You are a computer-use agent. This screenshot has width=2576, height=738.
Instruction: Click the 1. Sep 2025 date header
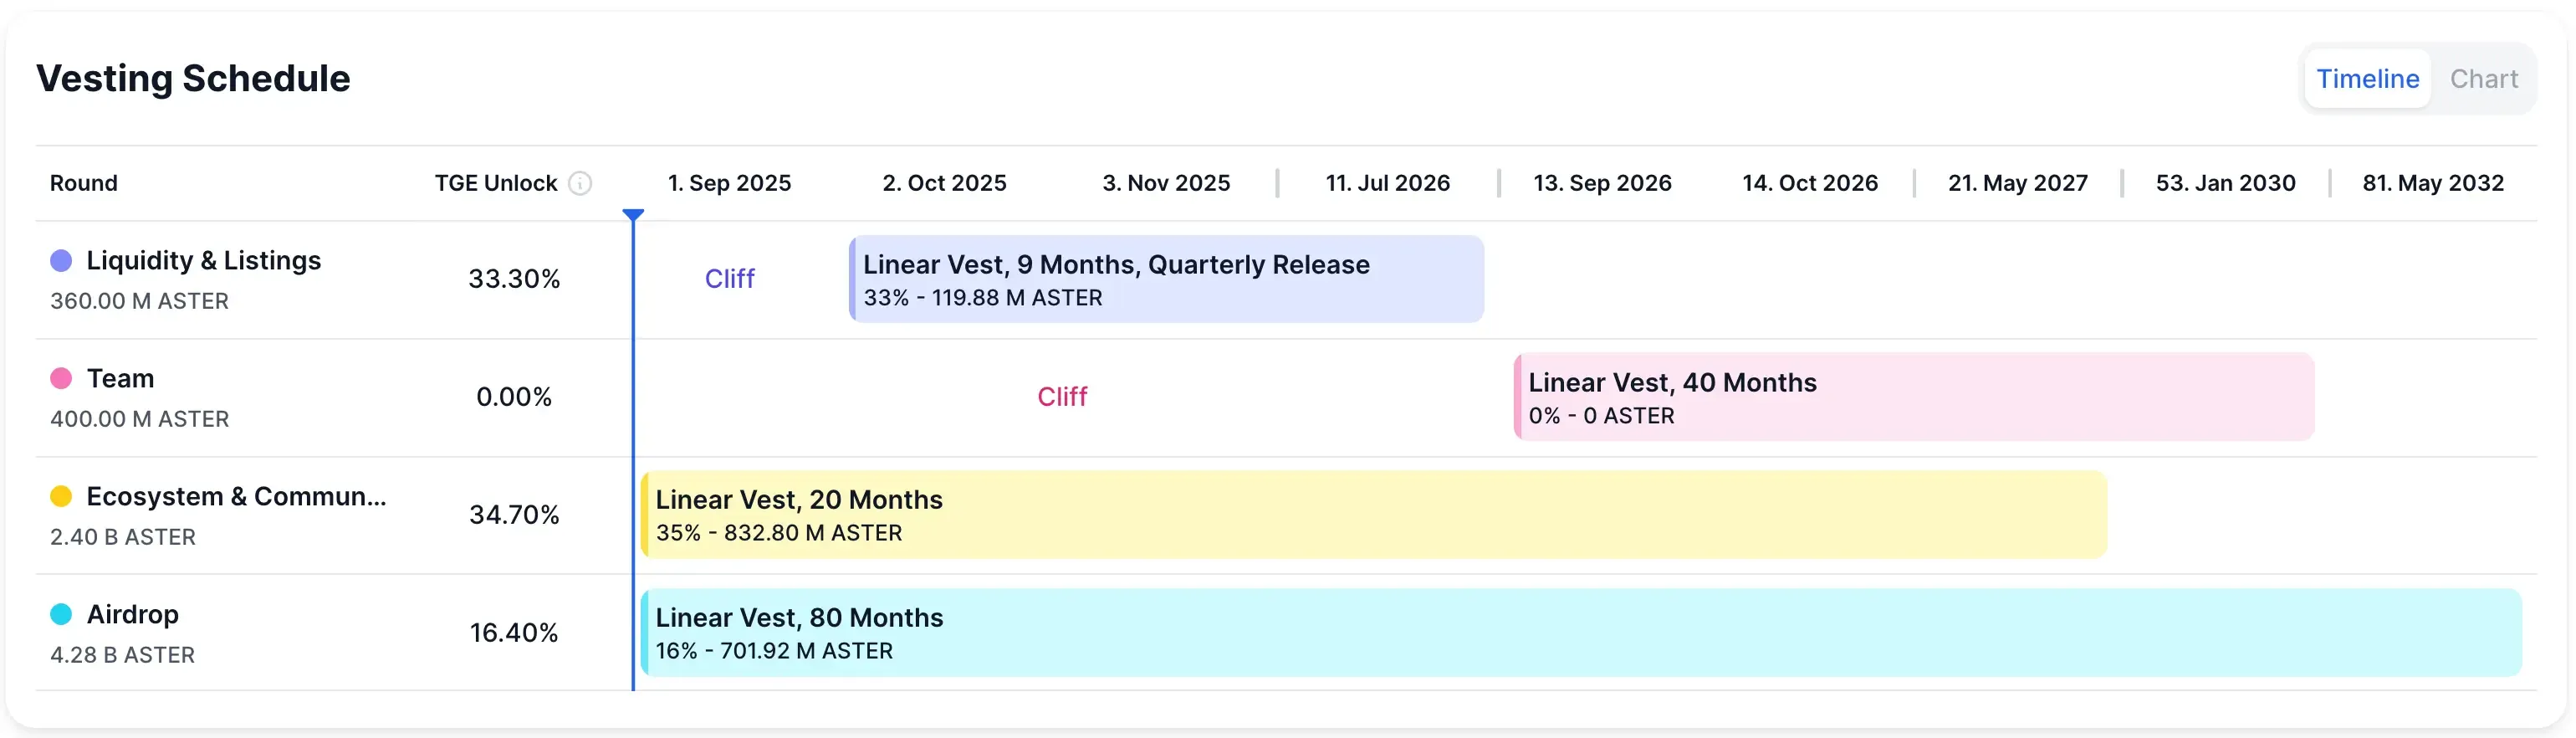click(729, 183)
